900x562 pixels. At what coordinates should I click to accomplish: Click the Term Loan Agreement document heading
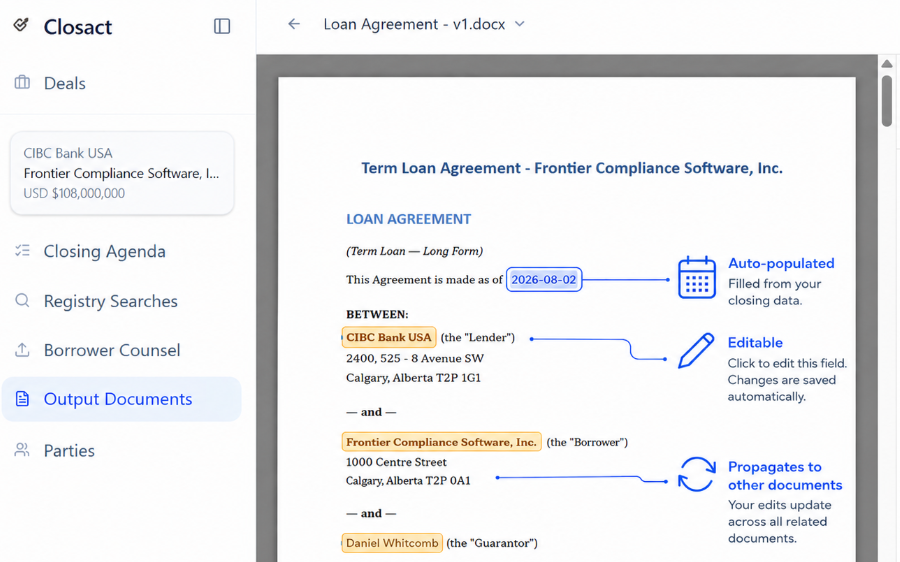pos(572,168)
